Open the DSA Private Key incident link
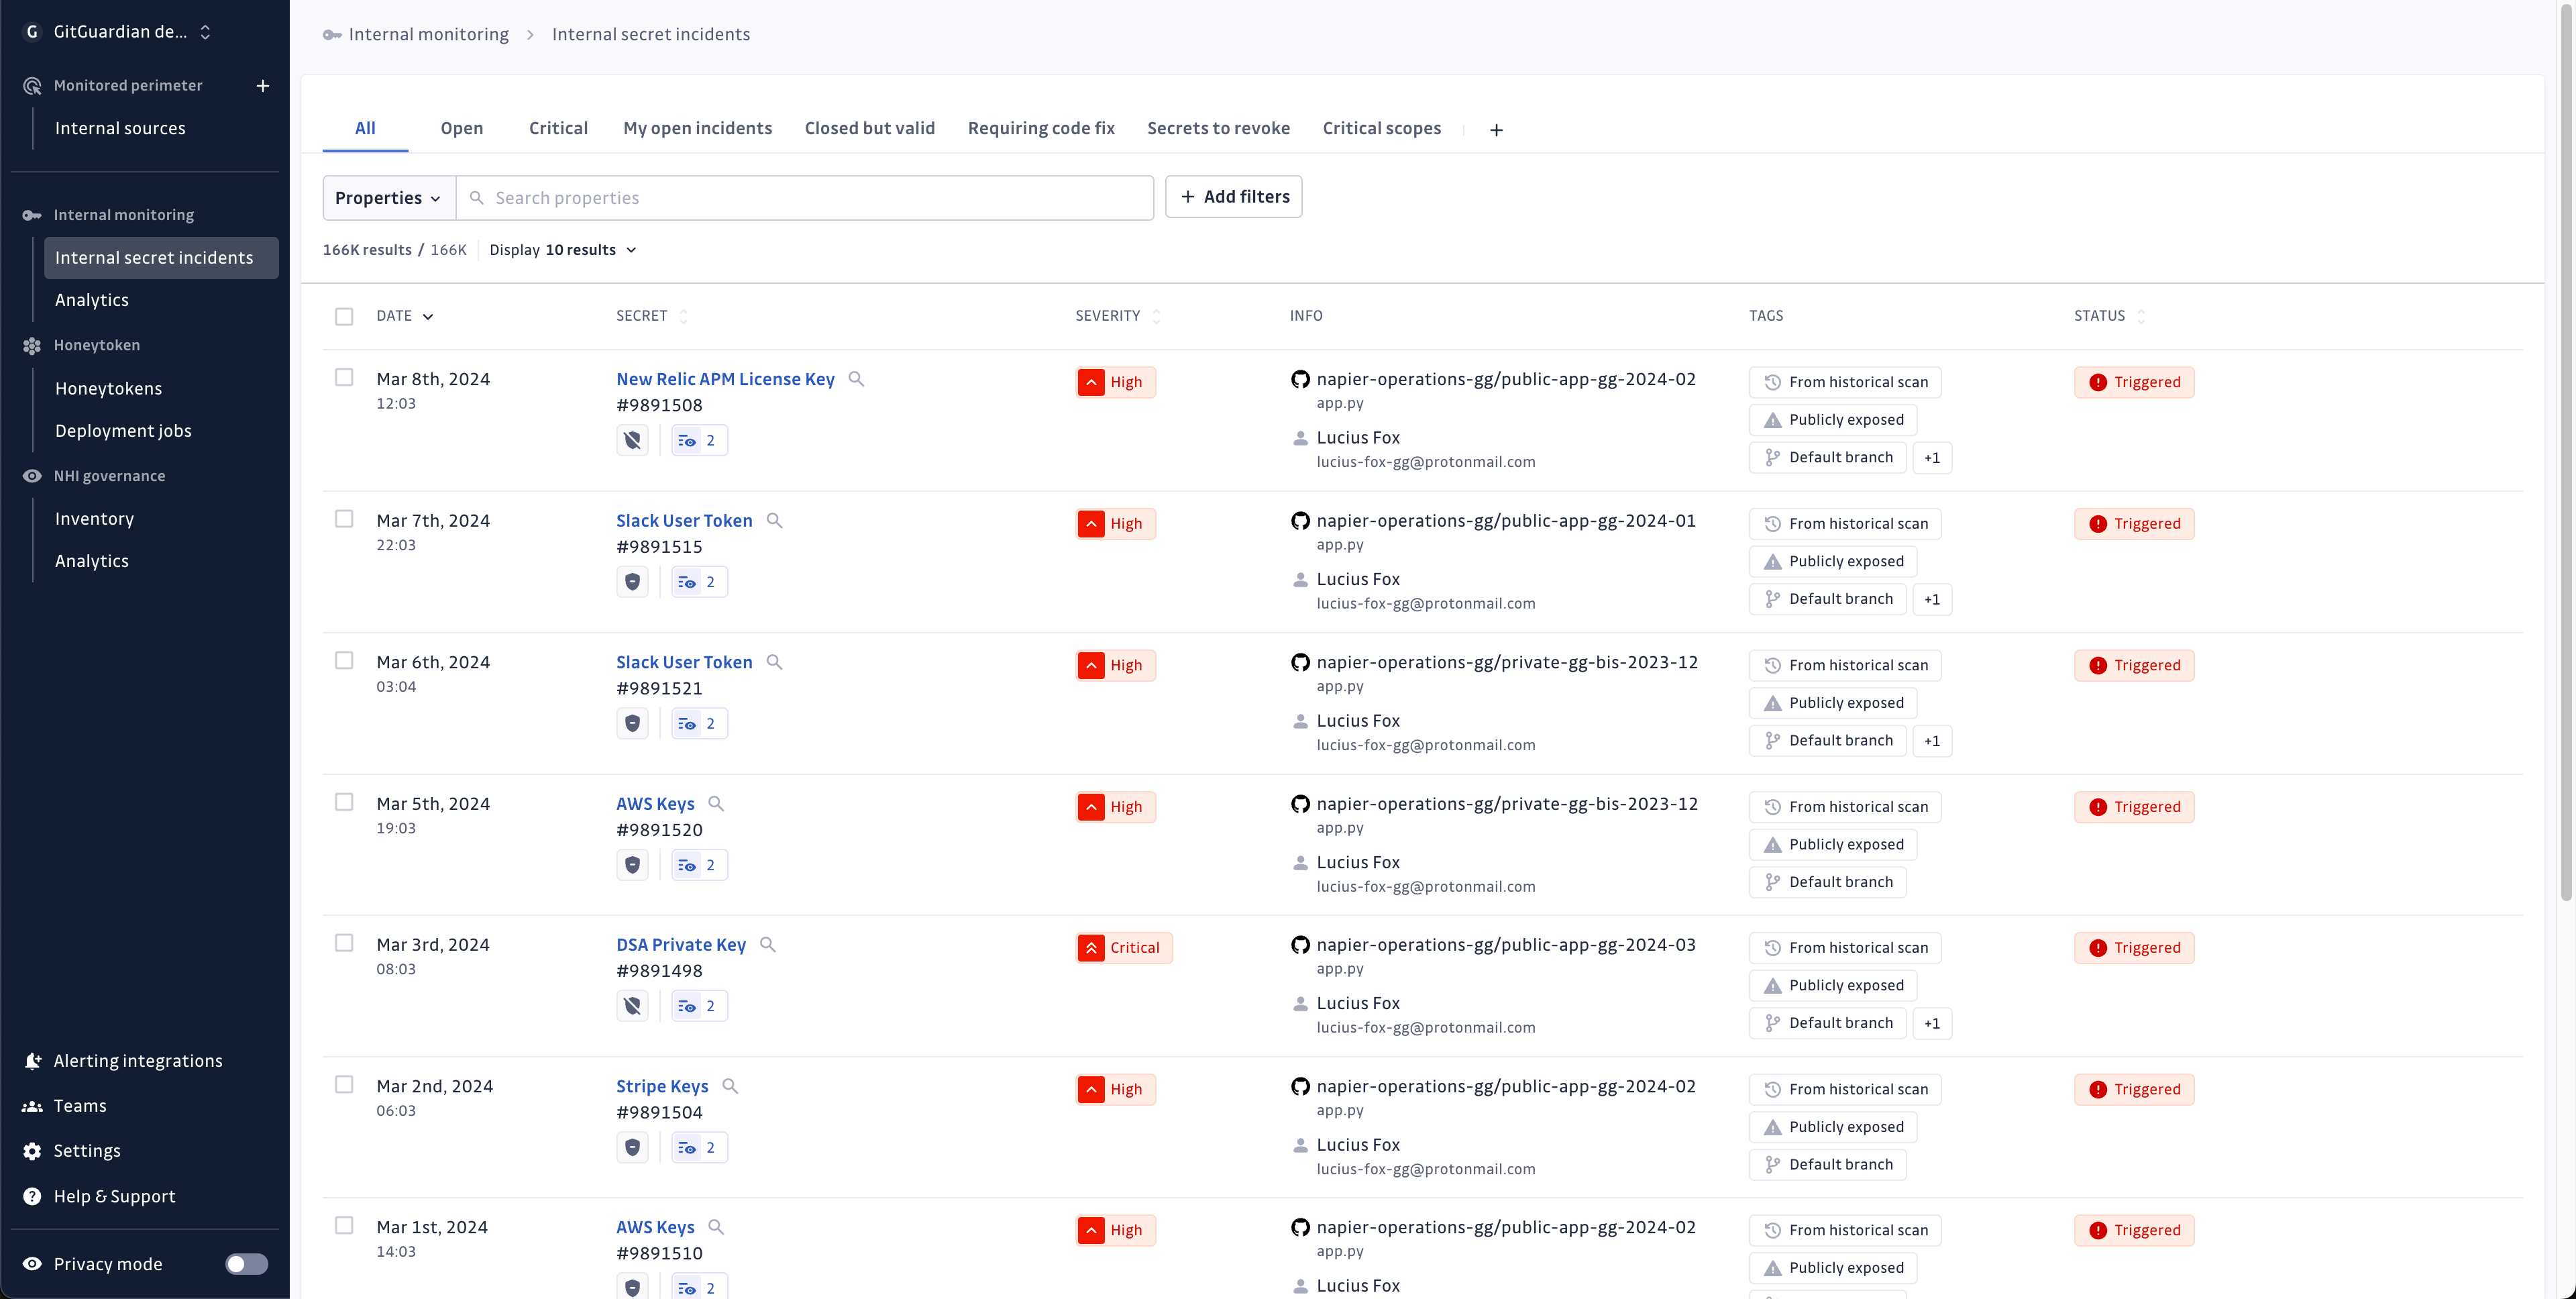This screenshot has width=2576, height=1299. (x=681, y=945)
